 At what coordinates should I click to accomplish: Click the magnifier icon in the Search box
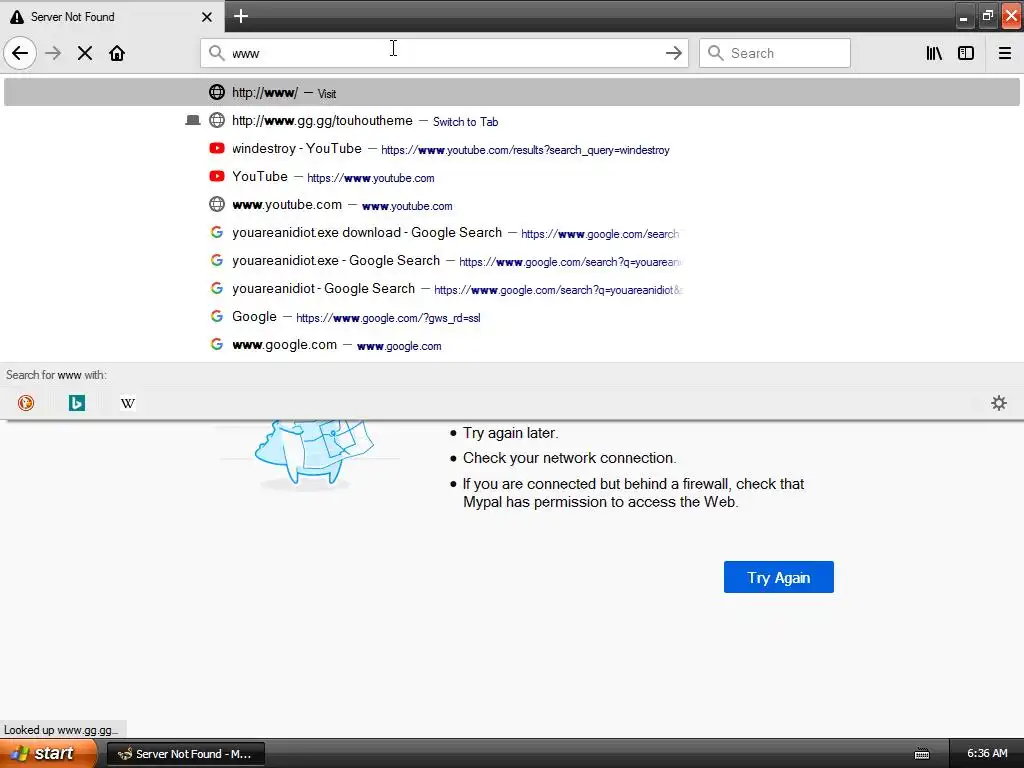pyautogui.click(x=716, y=53)
